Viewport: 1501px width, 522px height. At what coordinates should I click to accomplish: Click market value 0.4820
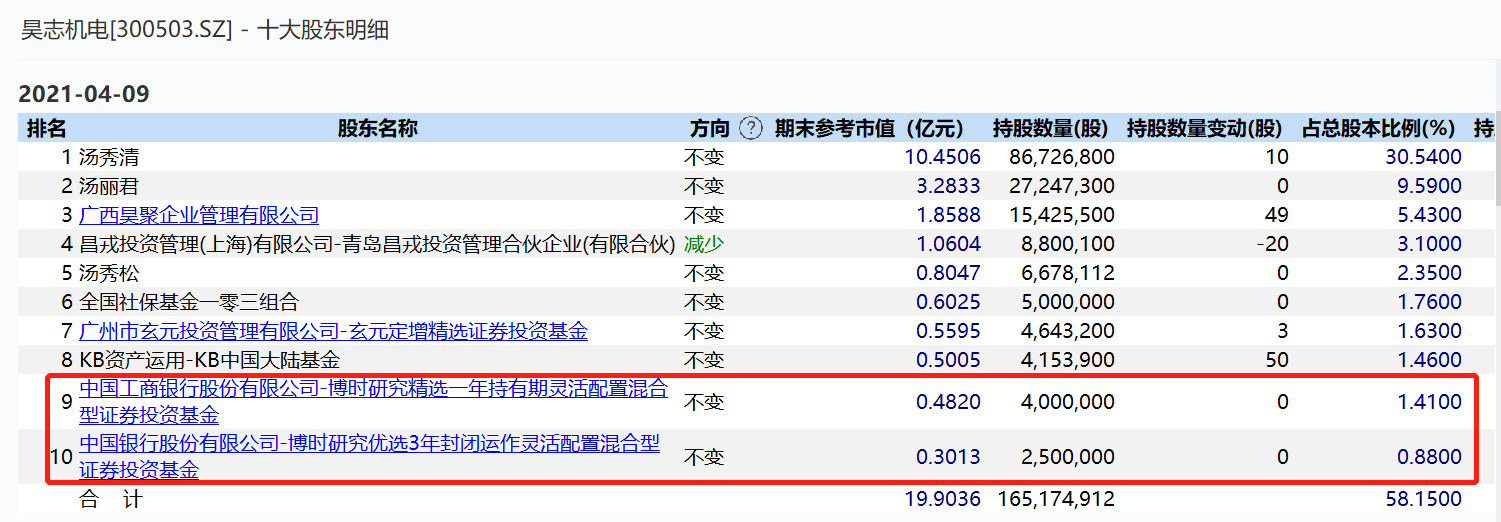tap(949, 402)
